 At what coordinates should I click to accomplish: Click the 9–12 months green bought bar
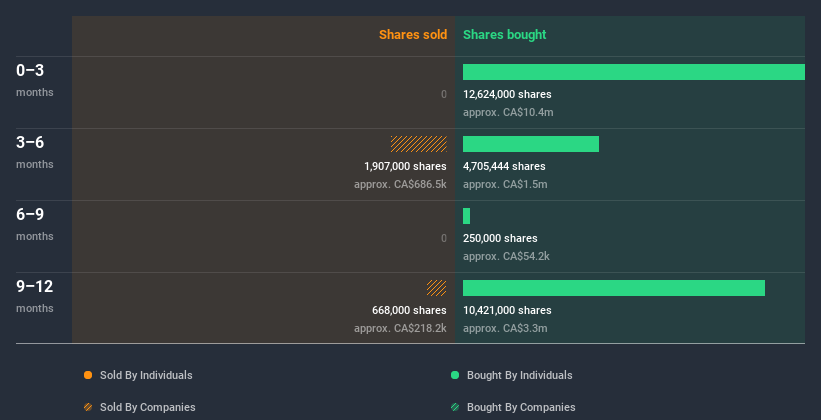(x=614, y=288)
